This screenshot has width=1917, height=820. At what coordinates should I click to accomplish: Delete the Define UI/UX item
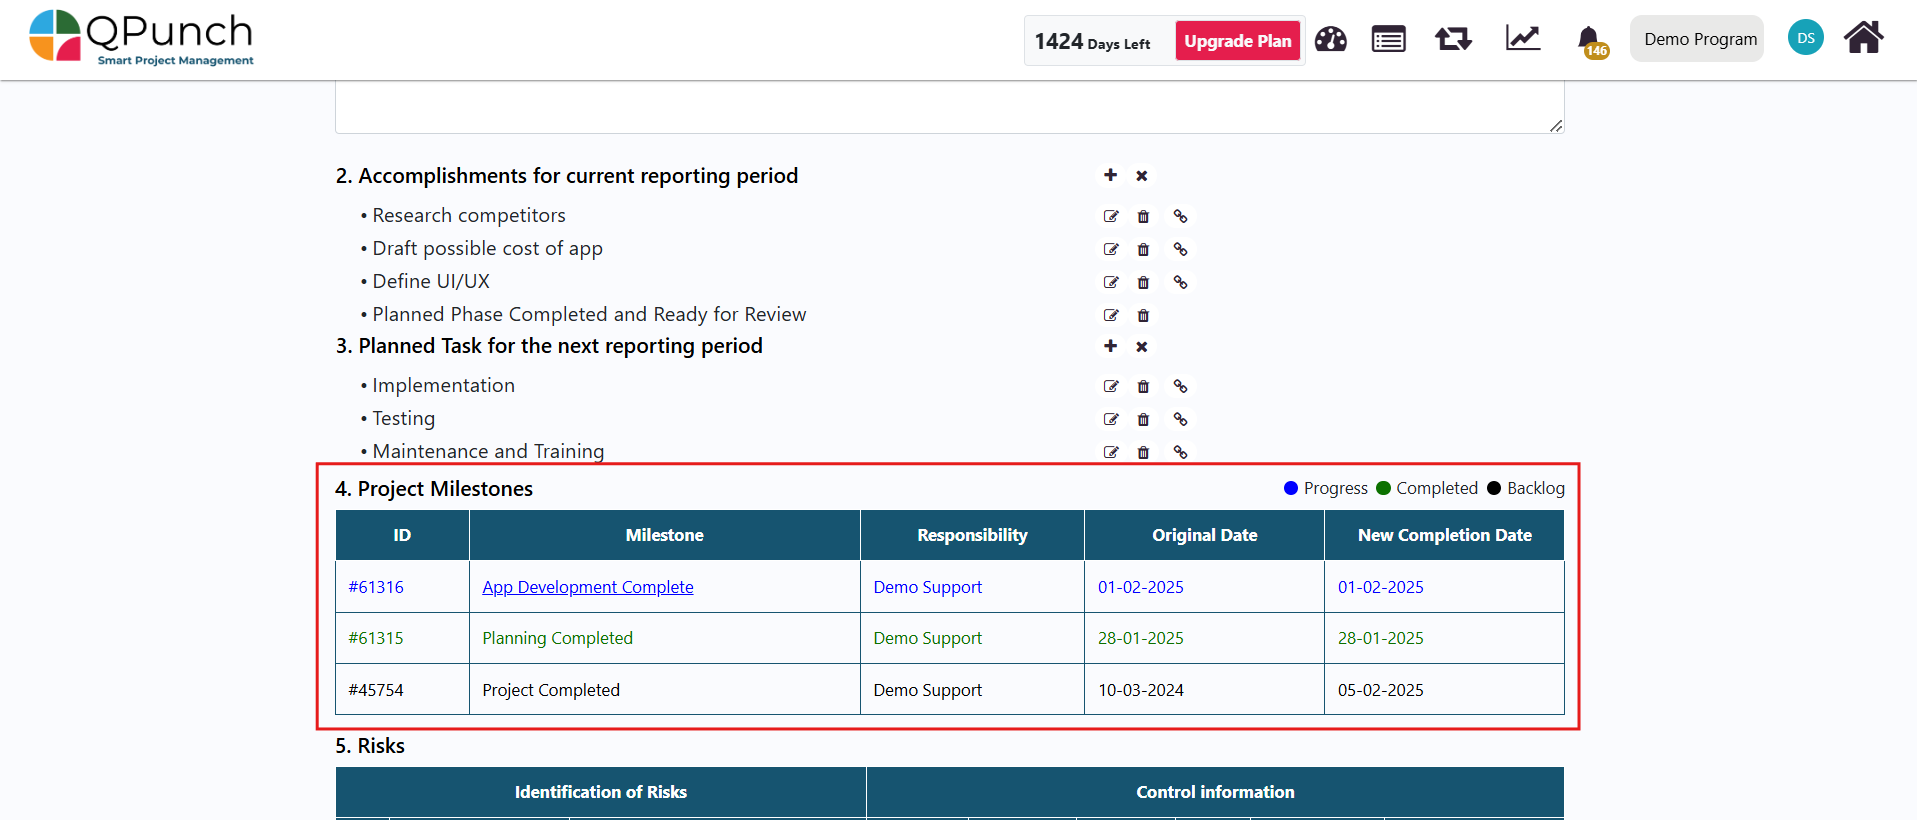[x=1143, y=282]
